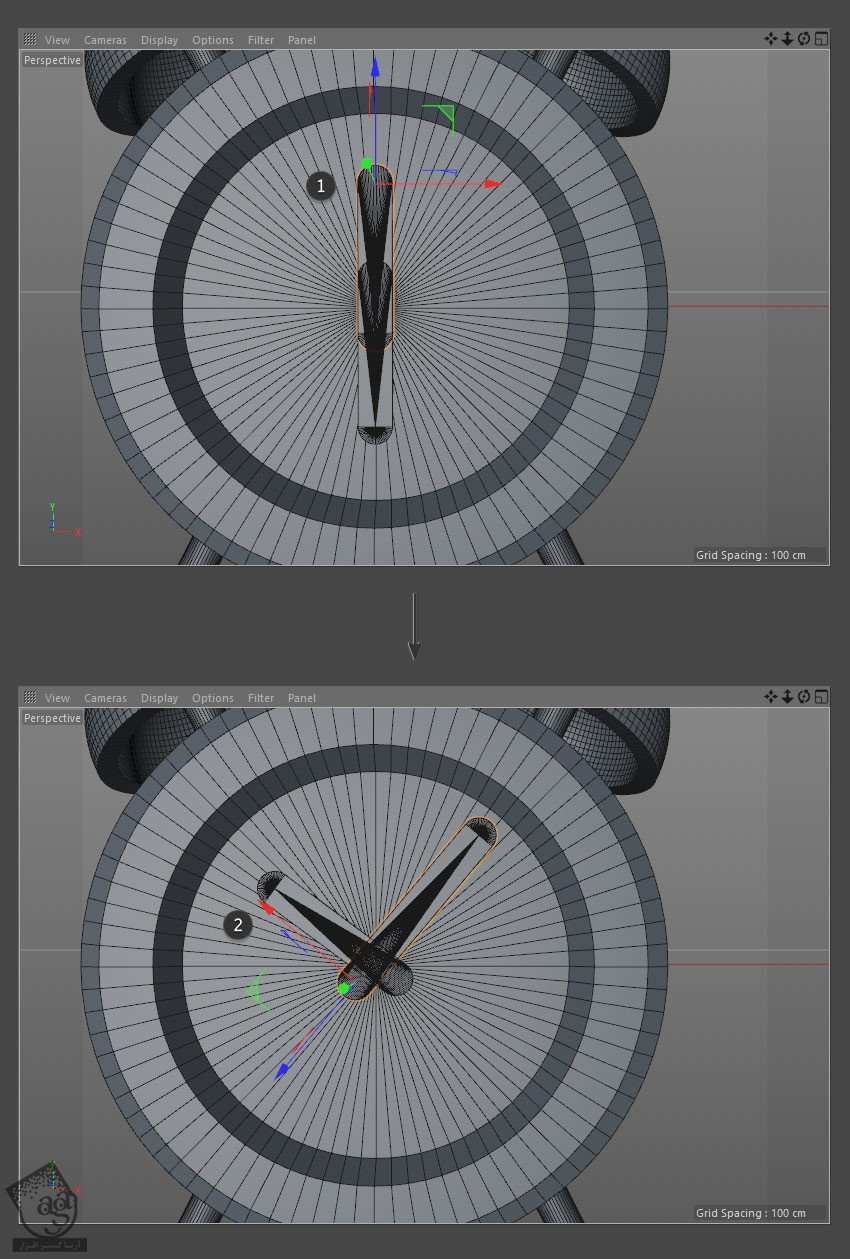Open Display menu in viewport with overlapping clock hands
The image size is (850, 1259).
159,40
